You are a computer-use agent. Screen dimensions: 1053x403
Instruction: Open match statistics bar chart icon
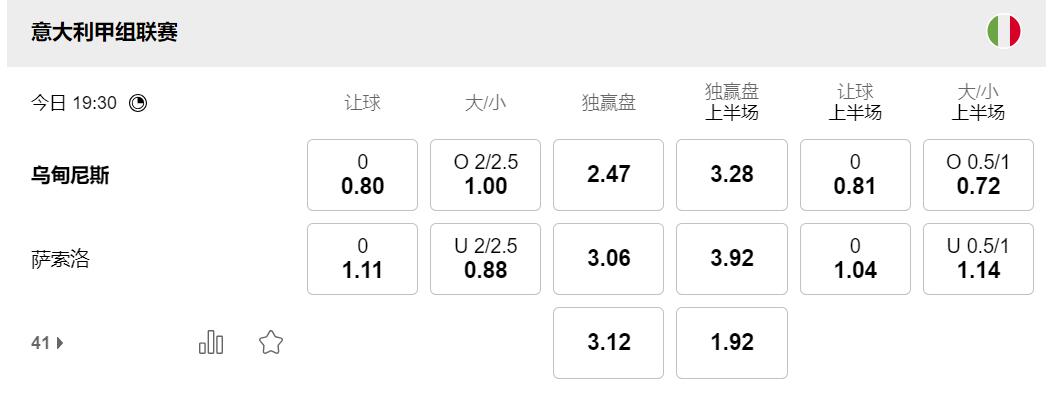point(211,343)
